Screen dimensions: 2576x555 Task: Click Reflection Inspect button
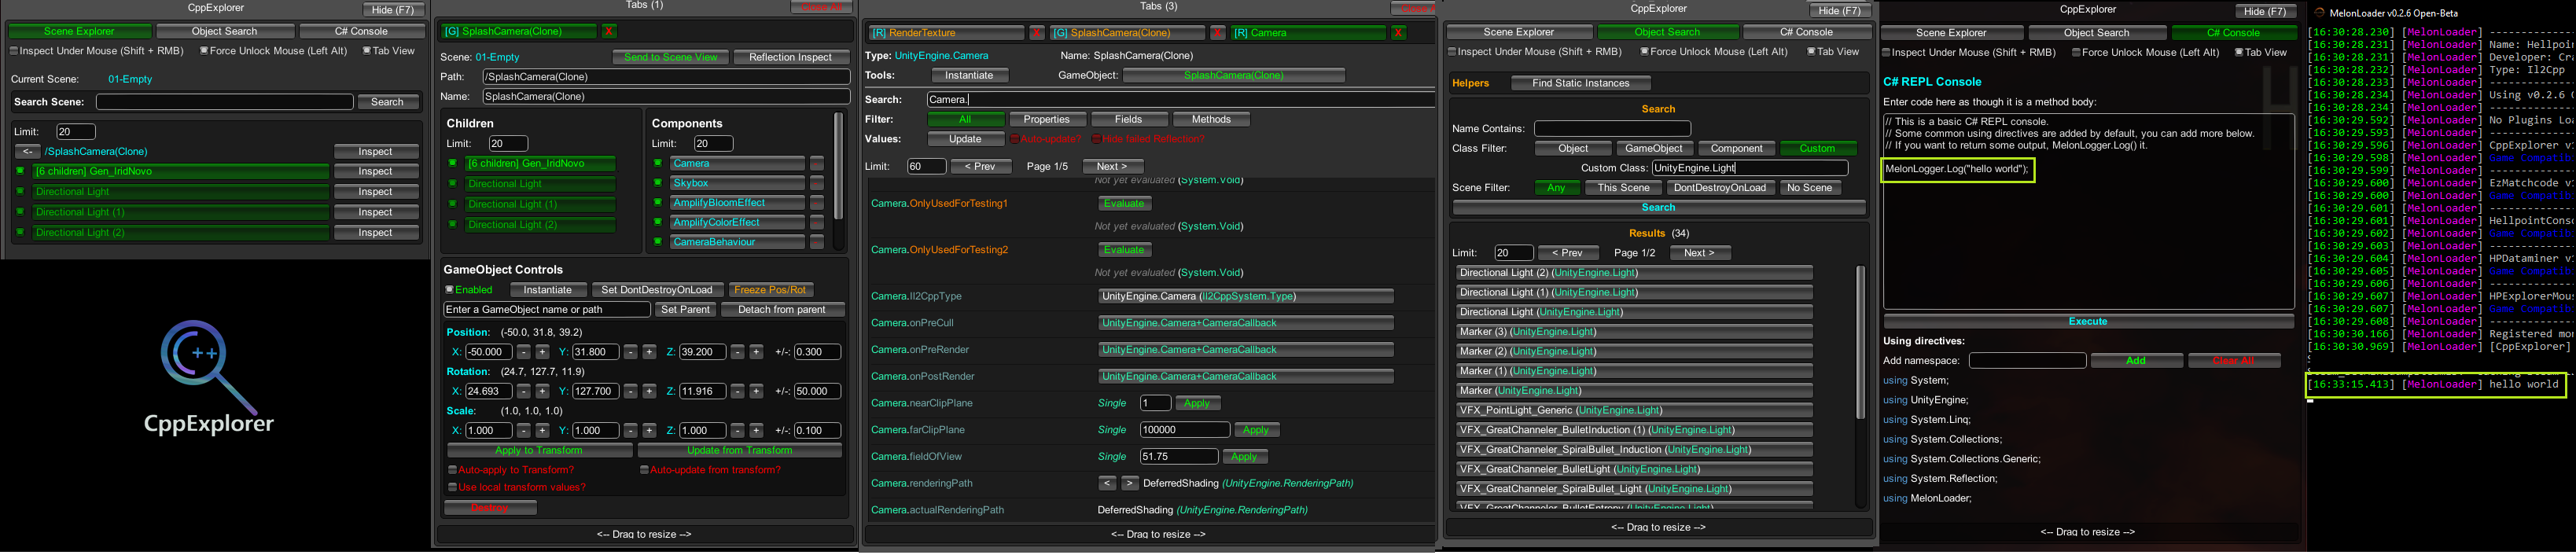point(790,58)
